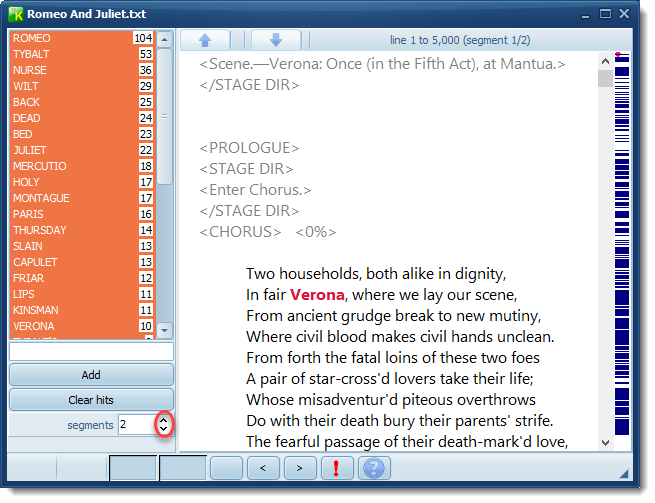Click the <0%> progress marker
This screenshot has width=655, height=503.
coord(316,232)
